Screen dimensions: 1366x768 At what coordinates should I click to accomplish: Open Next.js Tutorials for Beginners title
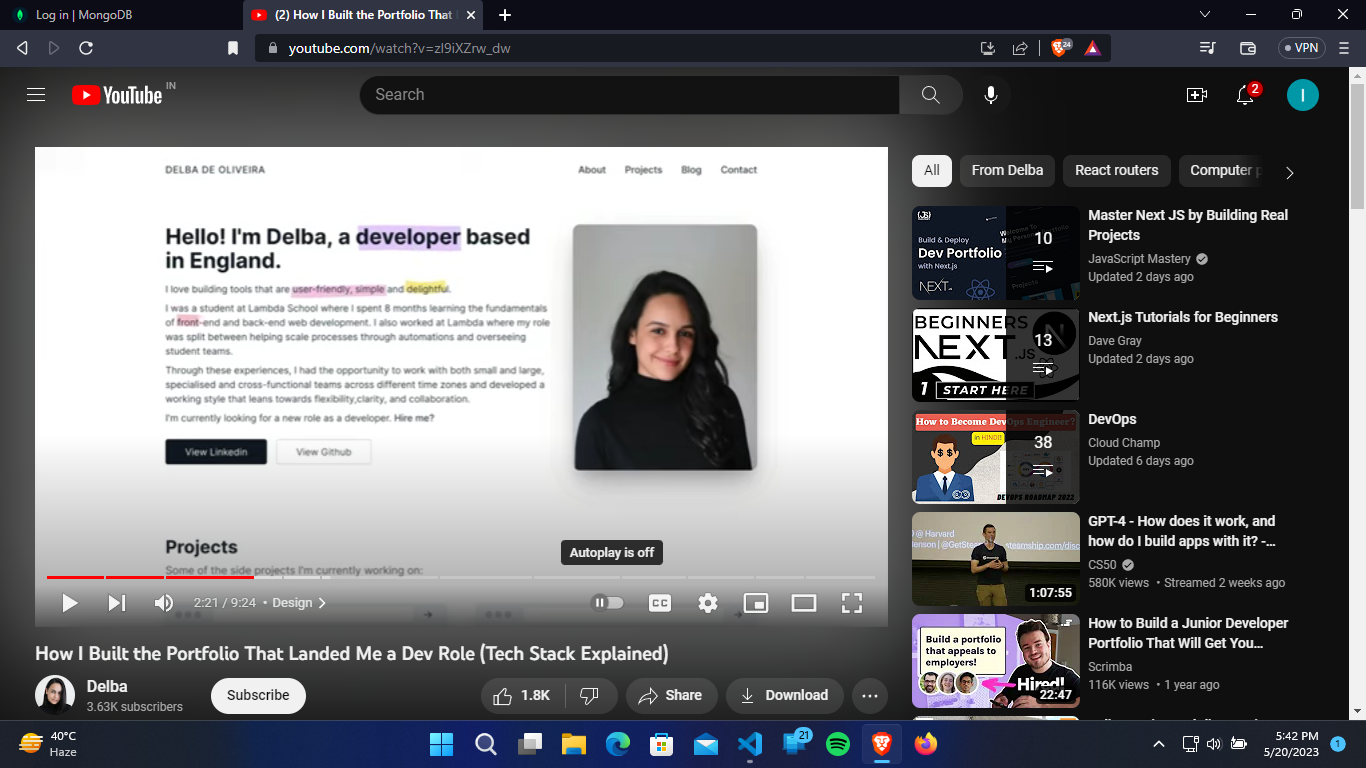(1183, 317)
